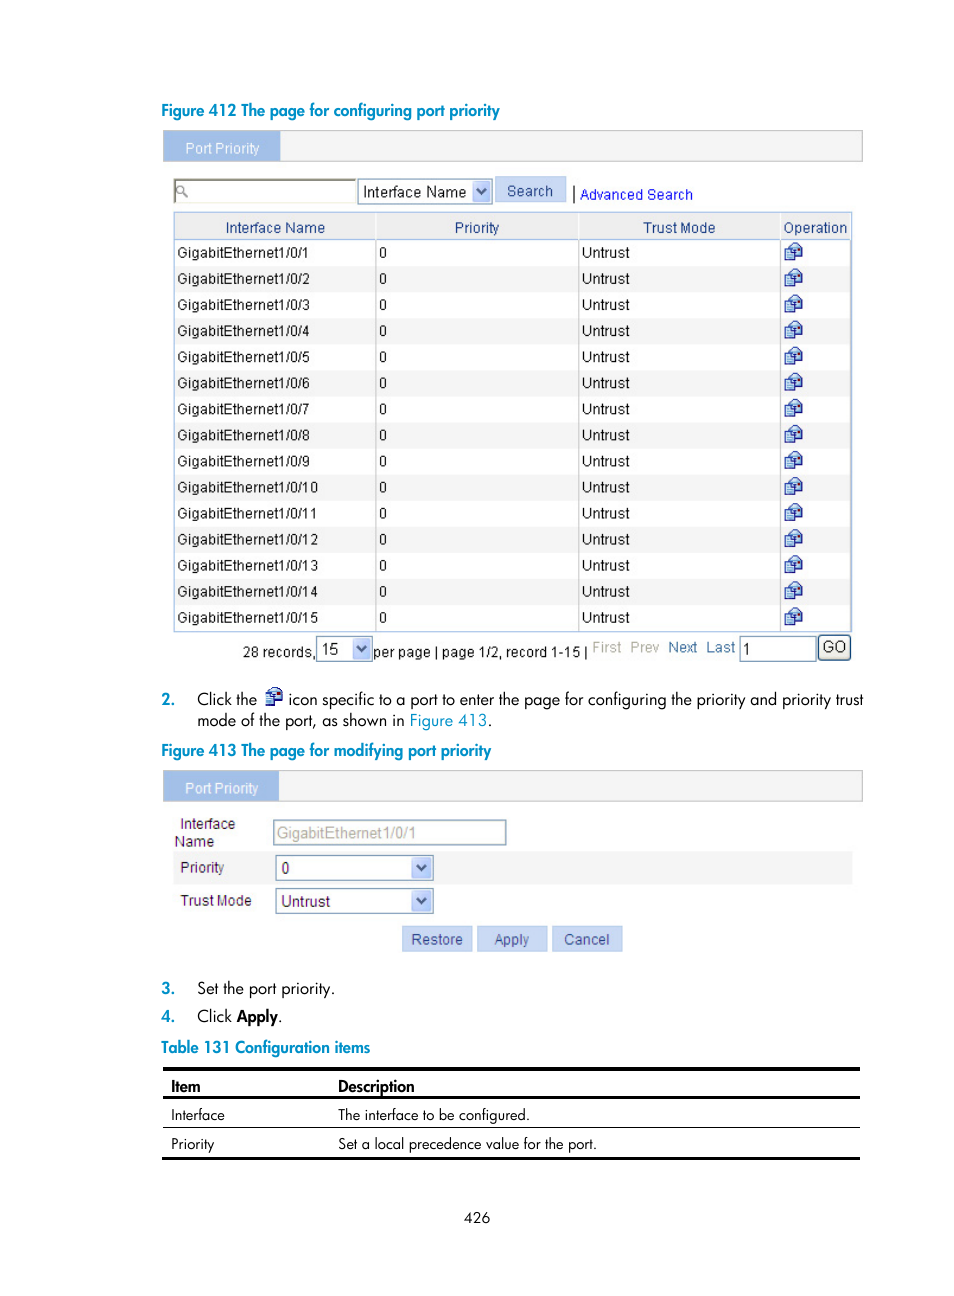Click the operation icon for GigabitEthernet1/0/9
The height and width of the screenshot is (1296, 954).
(794, 460)
